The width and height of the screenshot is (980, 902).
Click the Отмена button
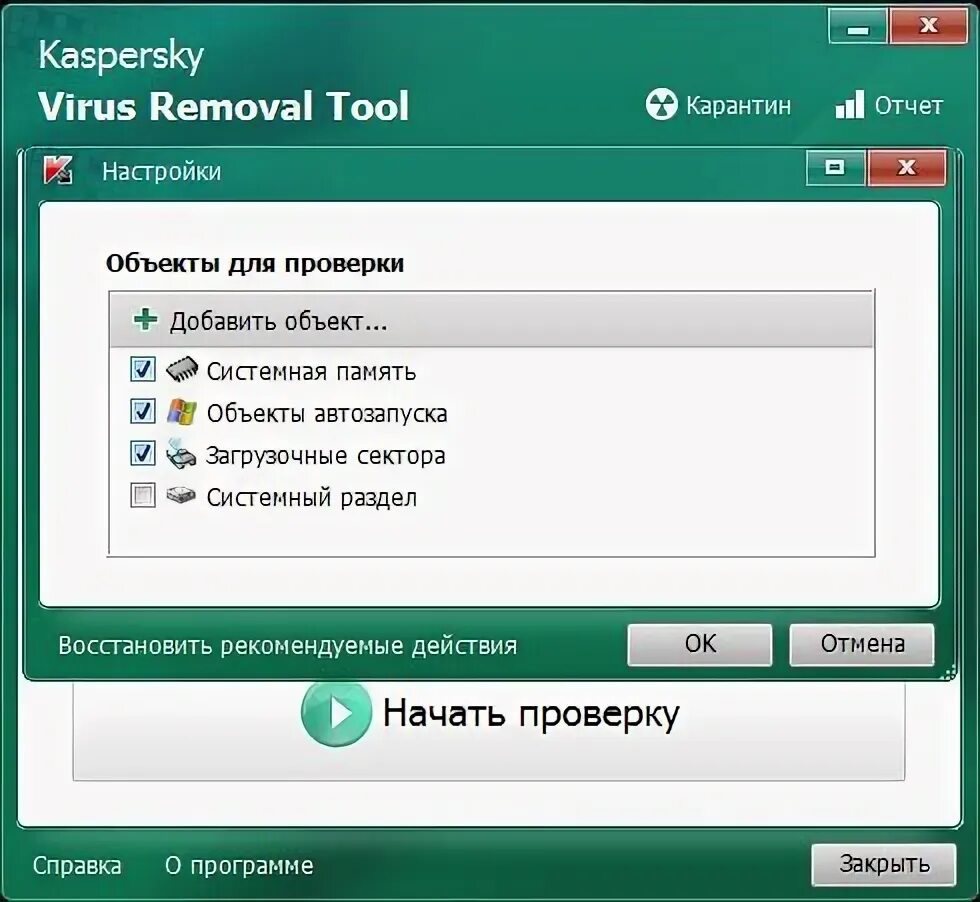[x=862, y=644]
